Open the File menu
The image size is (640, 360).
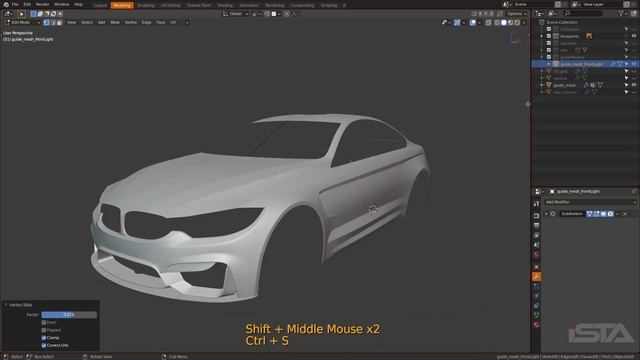pos(15,4)
